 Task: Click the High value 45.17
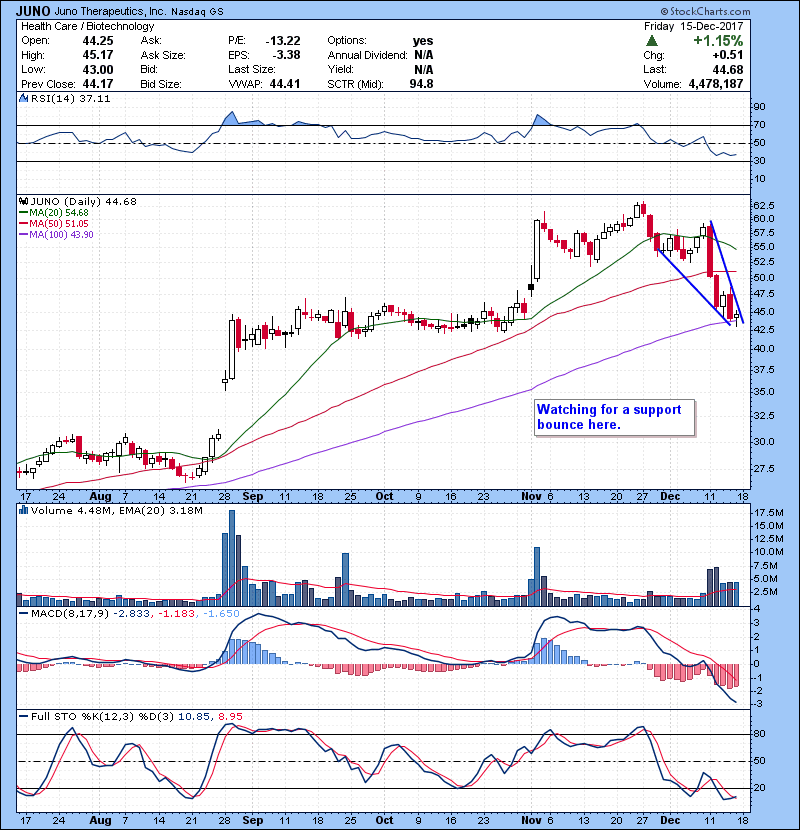(98, 55)
